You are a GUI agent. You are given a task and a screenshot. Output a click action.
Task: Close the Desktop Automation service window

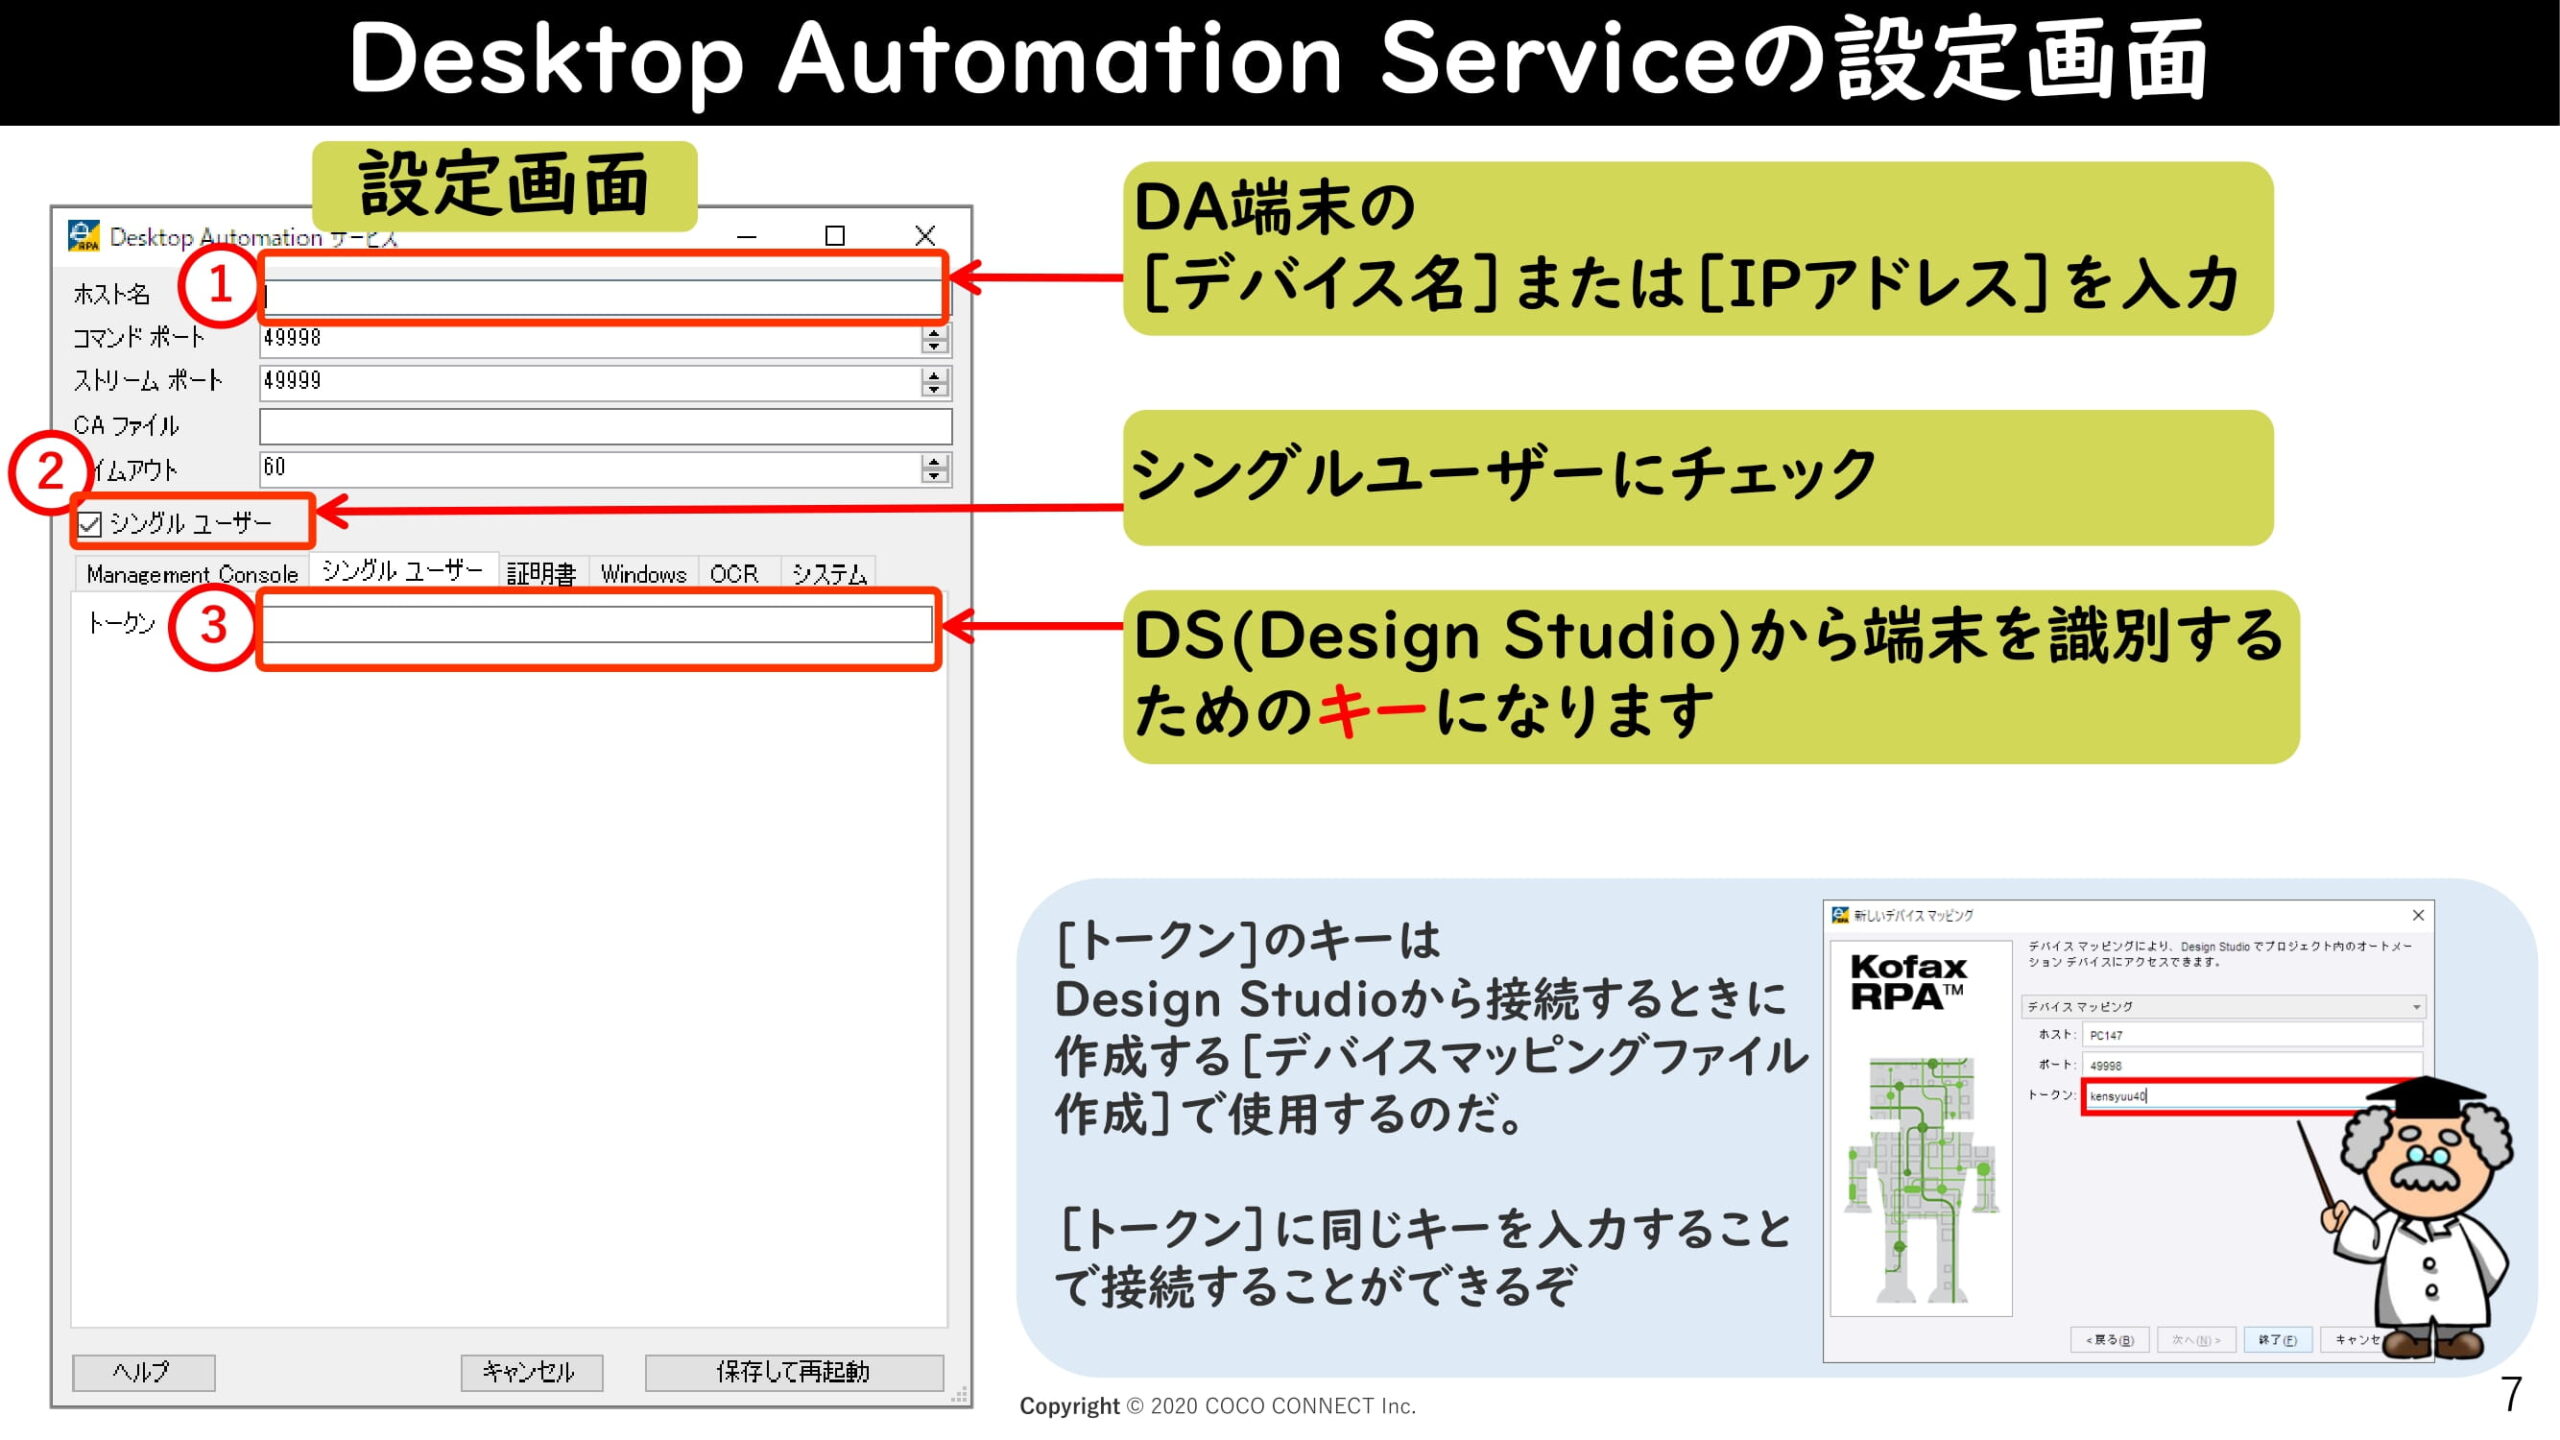[x=926, y=236]
